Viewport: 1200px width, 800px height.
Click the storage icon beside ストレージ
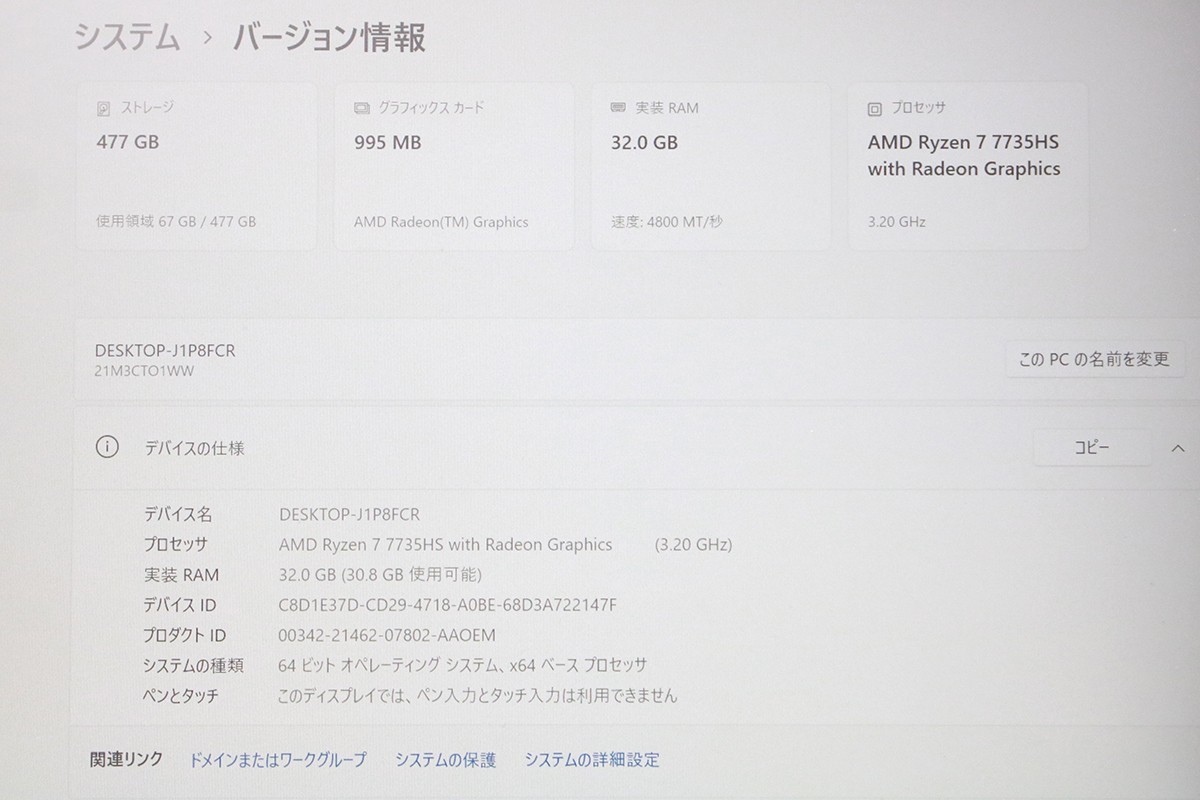[x=104, y=108]
